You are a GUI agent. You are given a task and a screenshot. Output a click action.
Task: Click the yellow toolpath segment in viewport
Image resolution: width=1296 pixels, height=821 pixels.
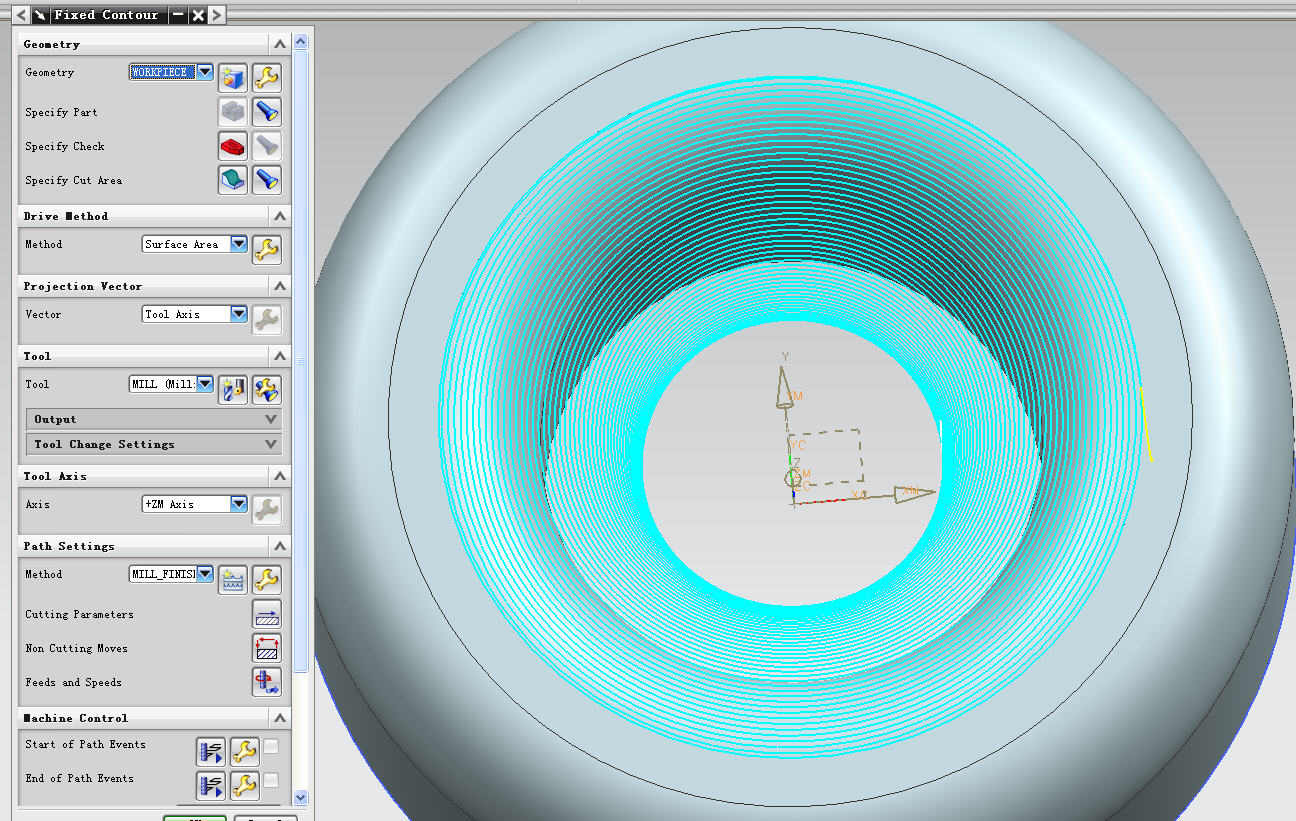point(1147,424)
